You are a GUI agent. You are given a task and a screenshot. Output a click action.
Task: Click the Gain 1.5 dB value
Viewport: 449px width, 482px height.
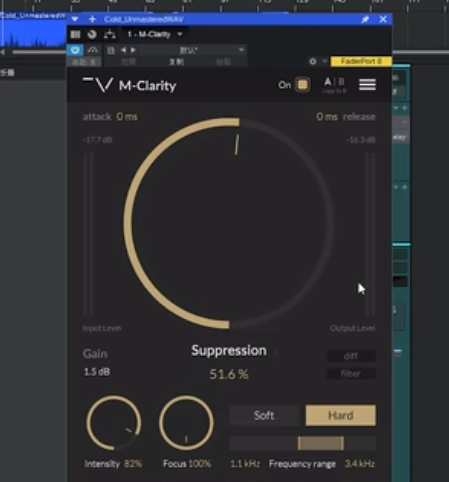coord(97,372)
